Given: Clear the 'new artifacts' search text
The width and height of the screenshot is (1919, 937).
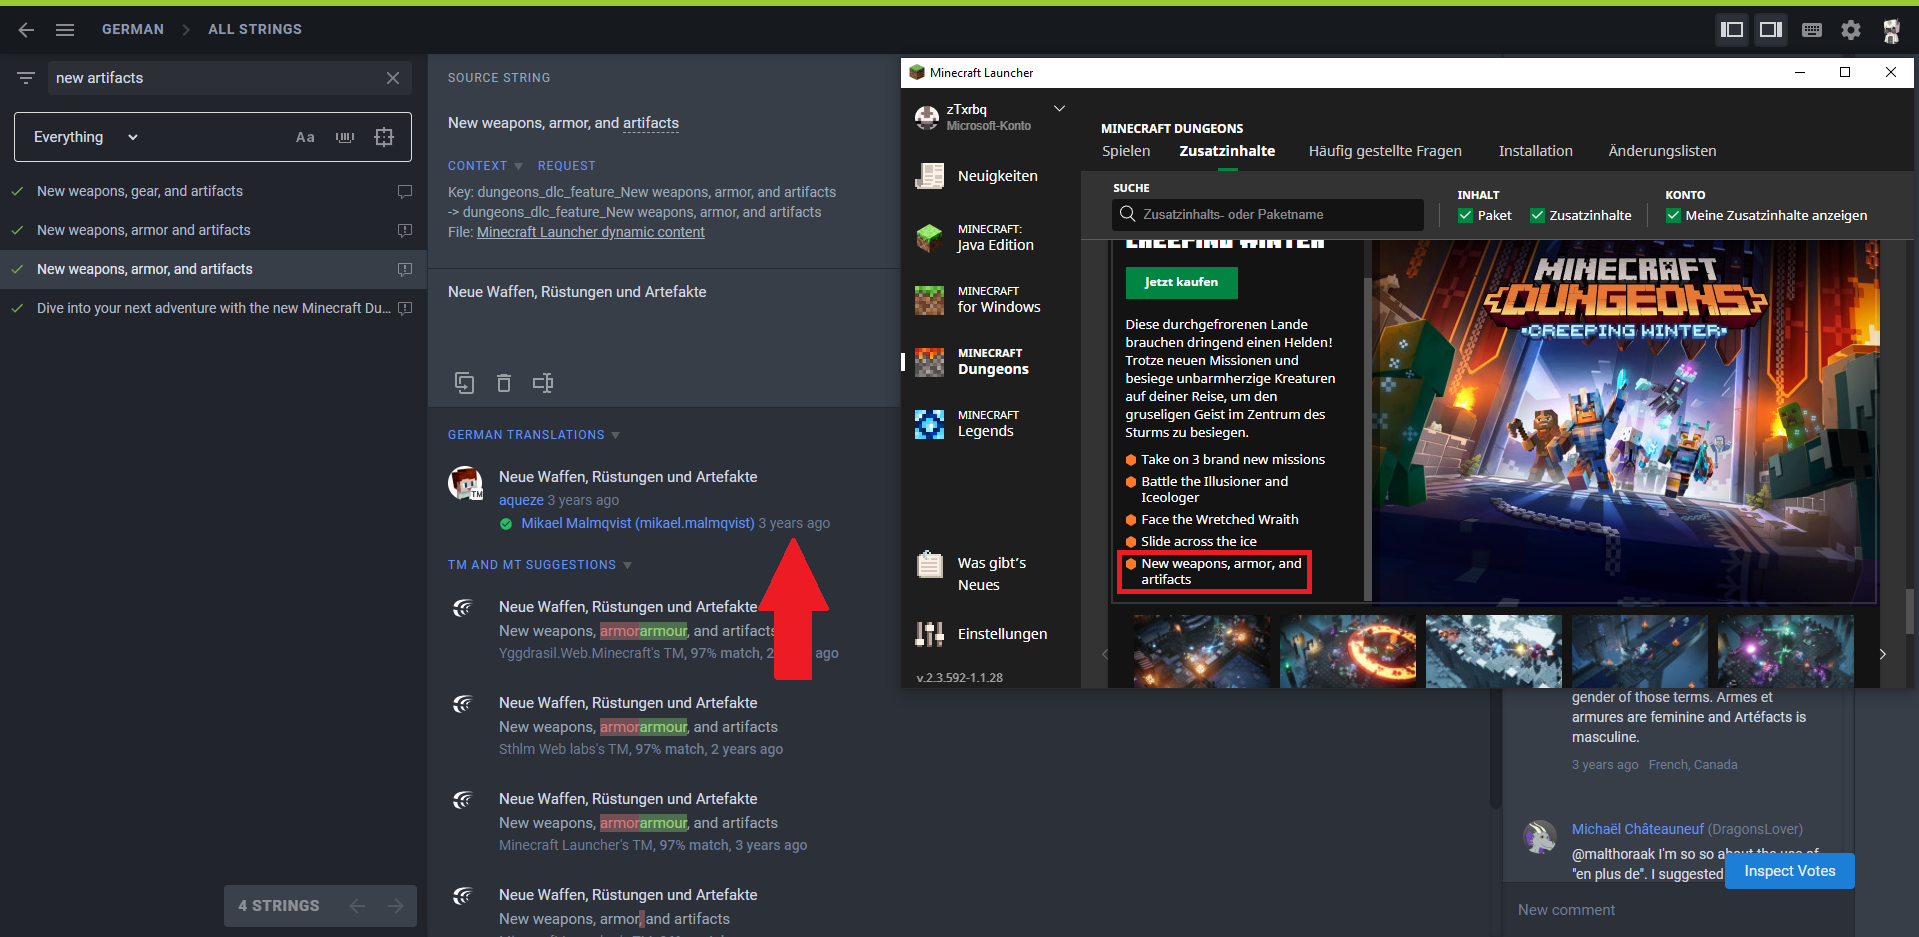Looking at the screenshot, I should click(393, 78).
